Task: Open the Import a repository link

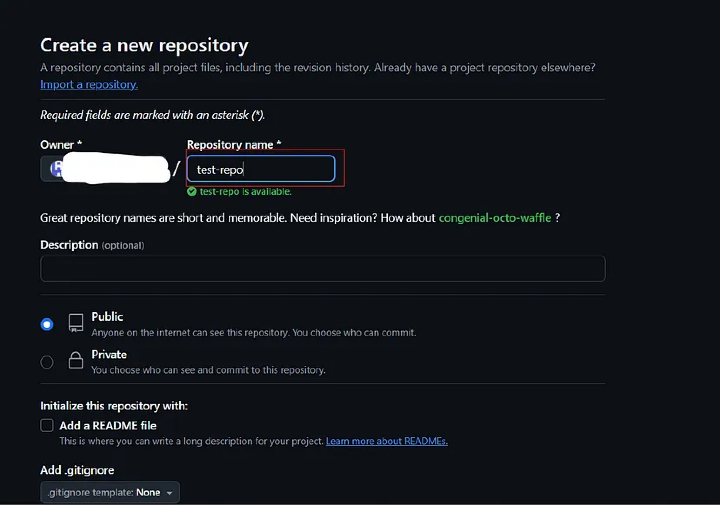Action: pyautogui.click(x=89, y=85)
